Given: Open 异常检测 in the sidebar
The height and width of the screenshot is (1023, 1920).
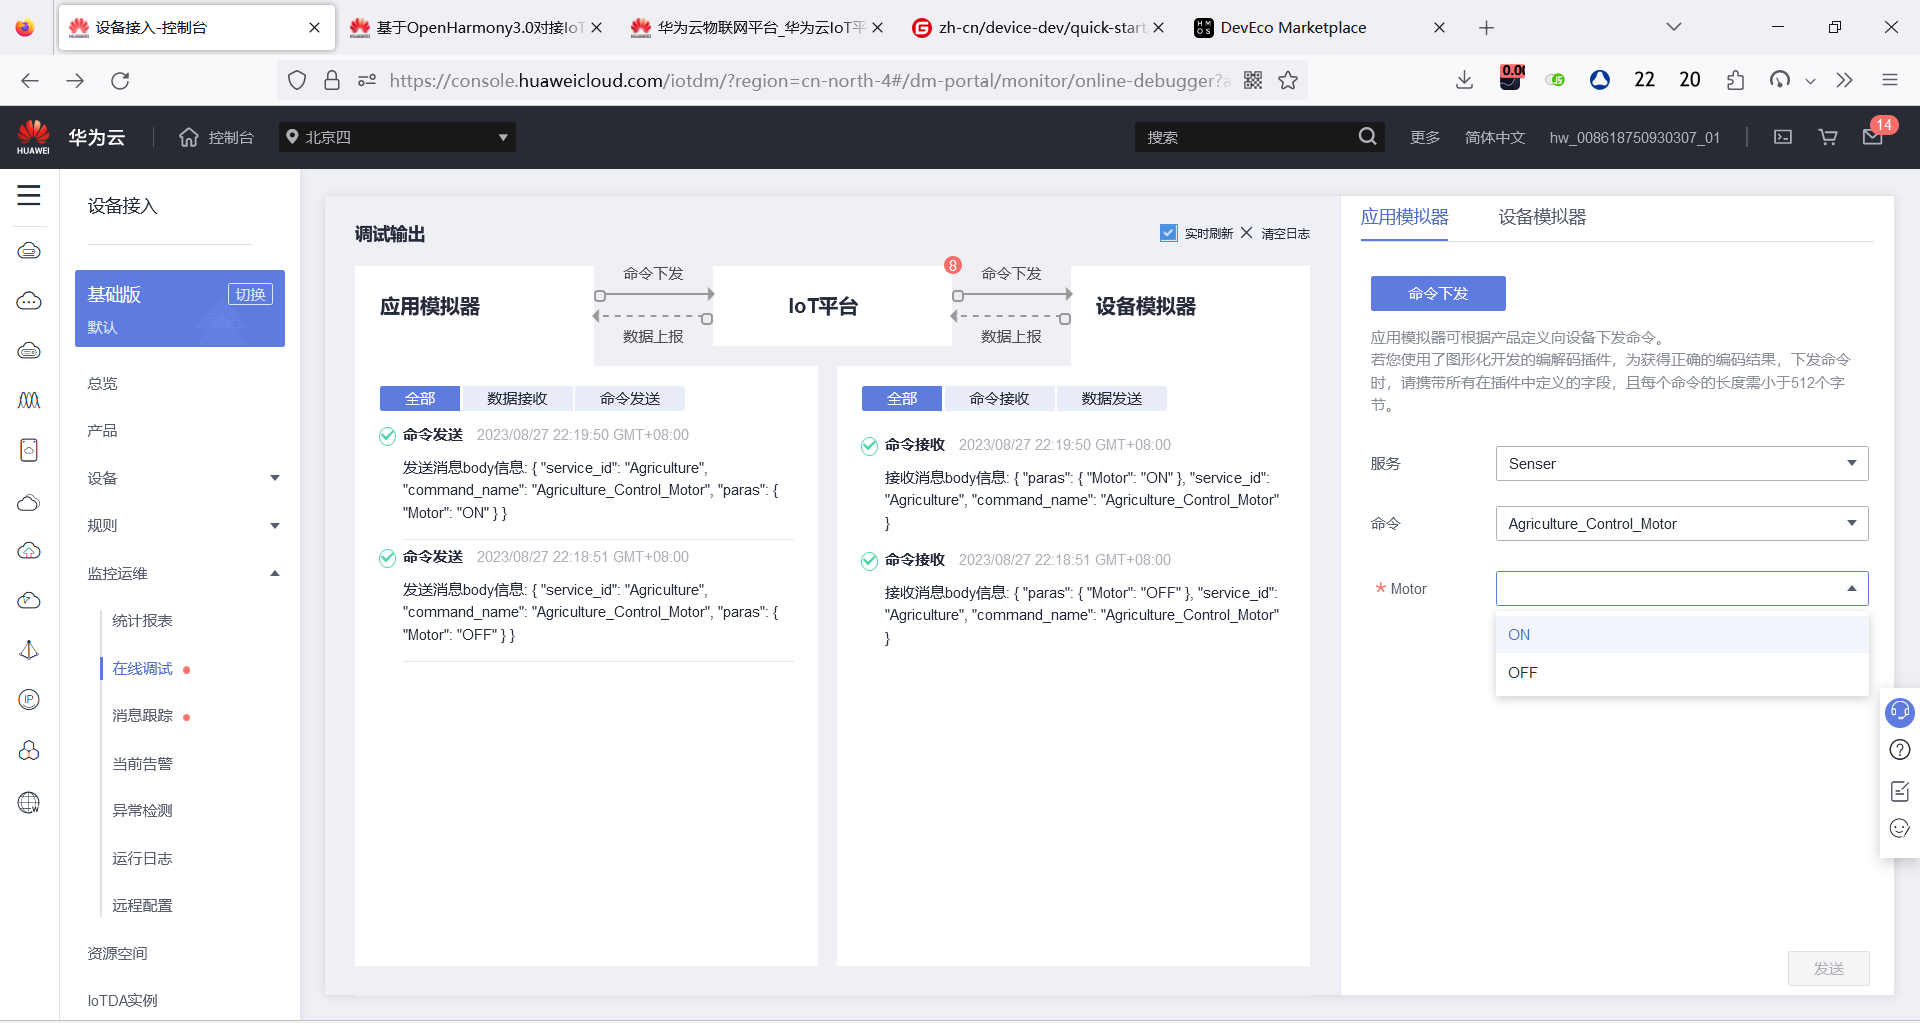Looking at the screenshot, I should coord(142,811).
